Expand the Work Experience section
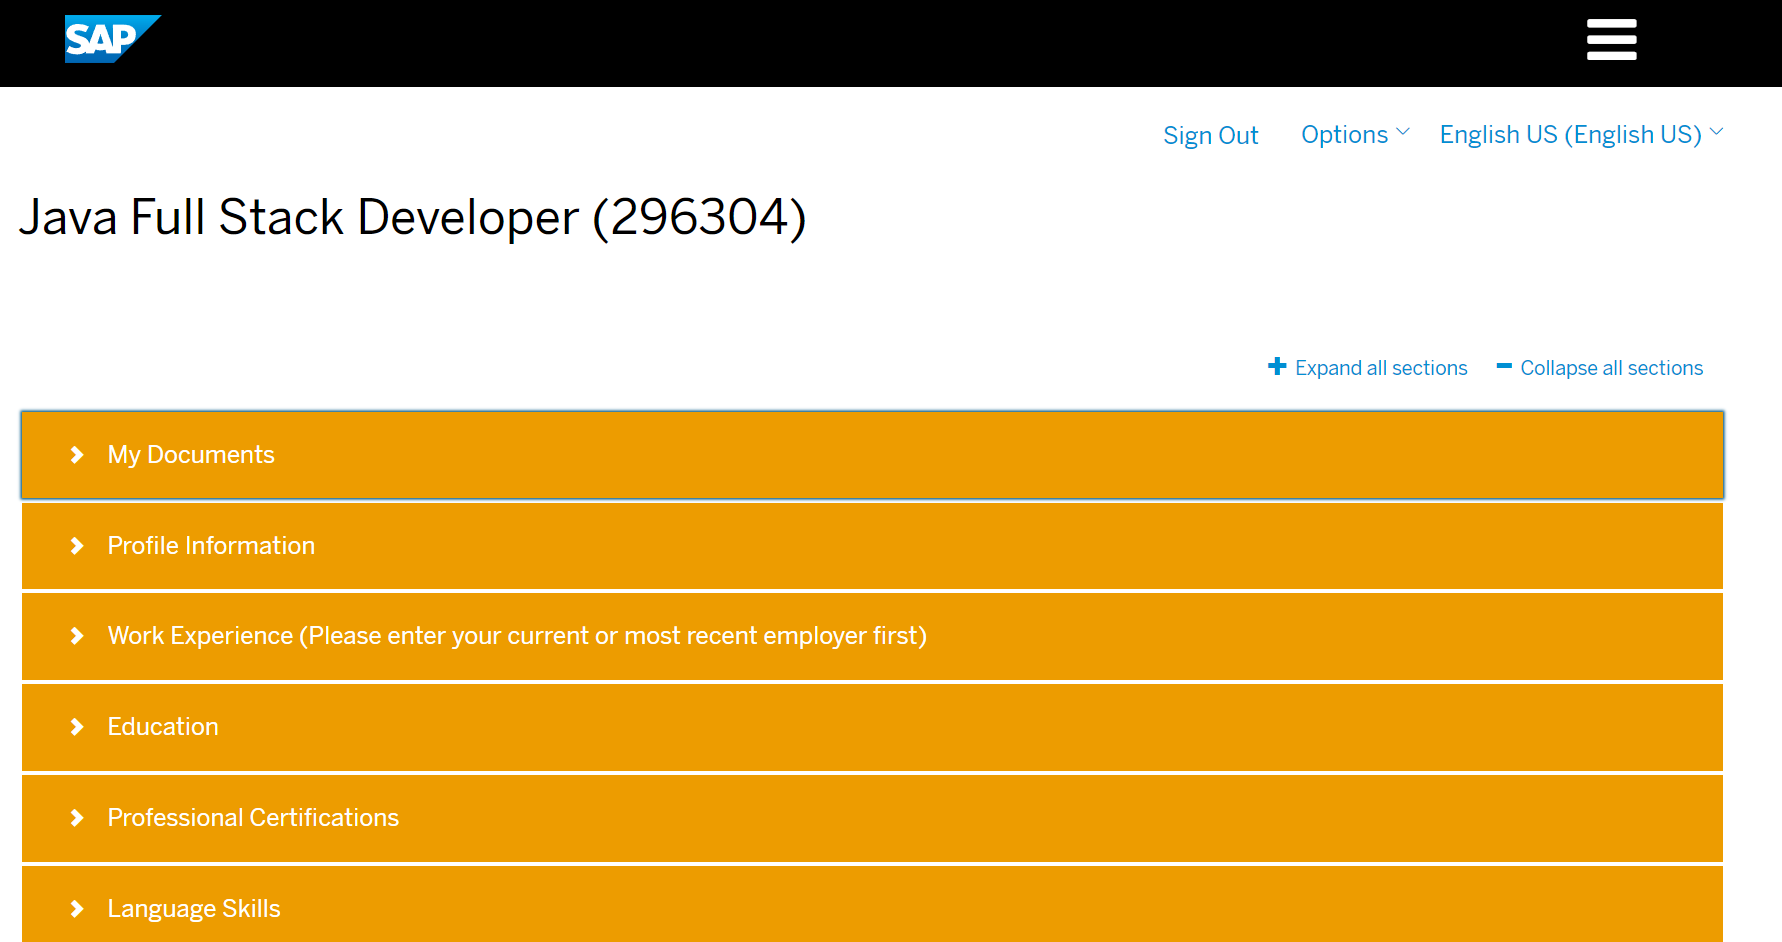This screenshot has width=1782, height=942. [872, 636]
